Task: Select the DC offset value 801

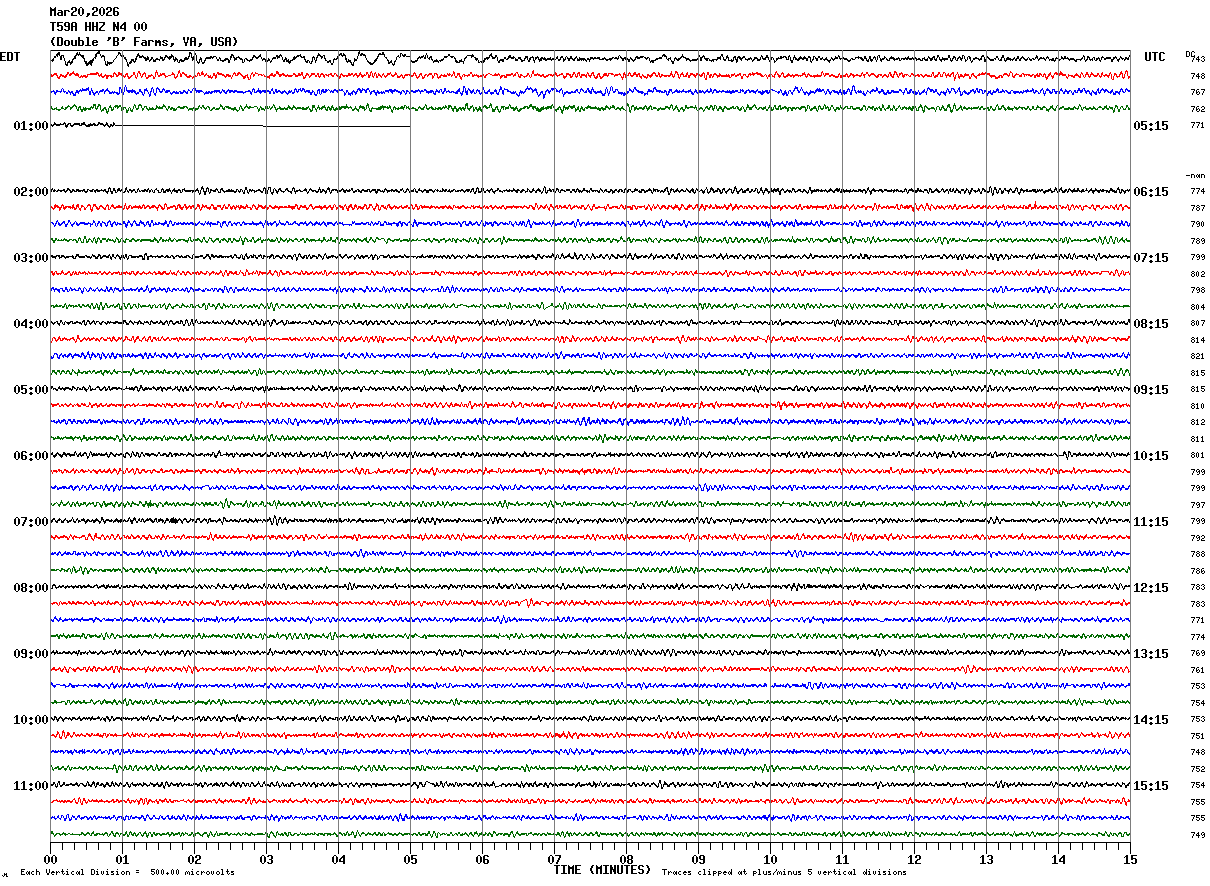Action: [1198, 456]
